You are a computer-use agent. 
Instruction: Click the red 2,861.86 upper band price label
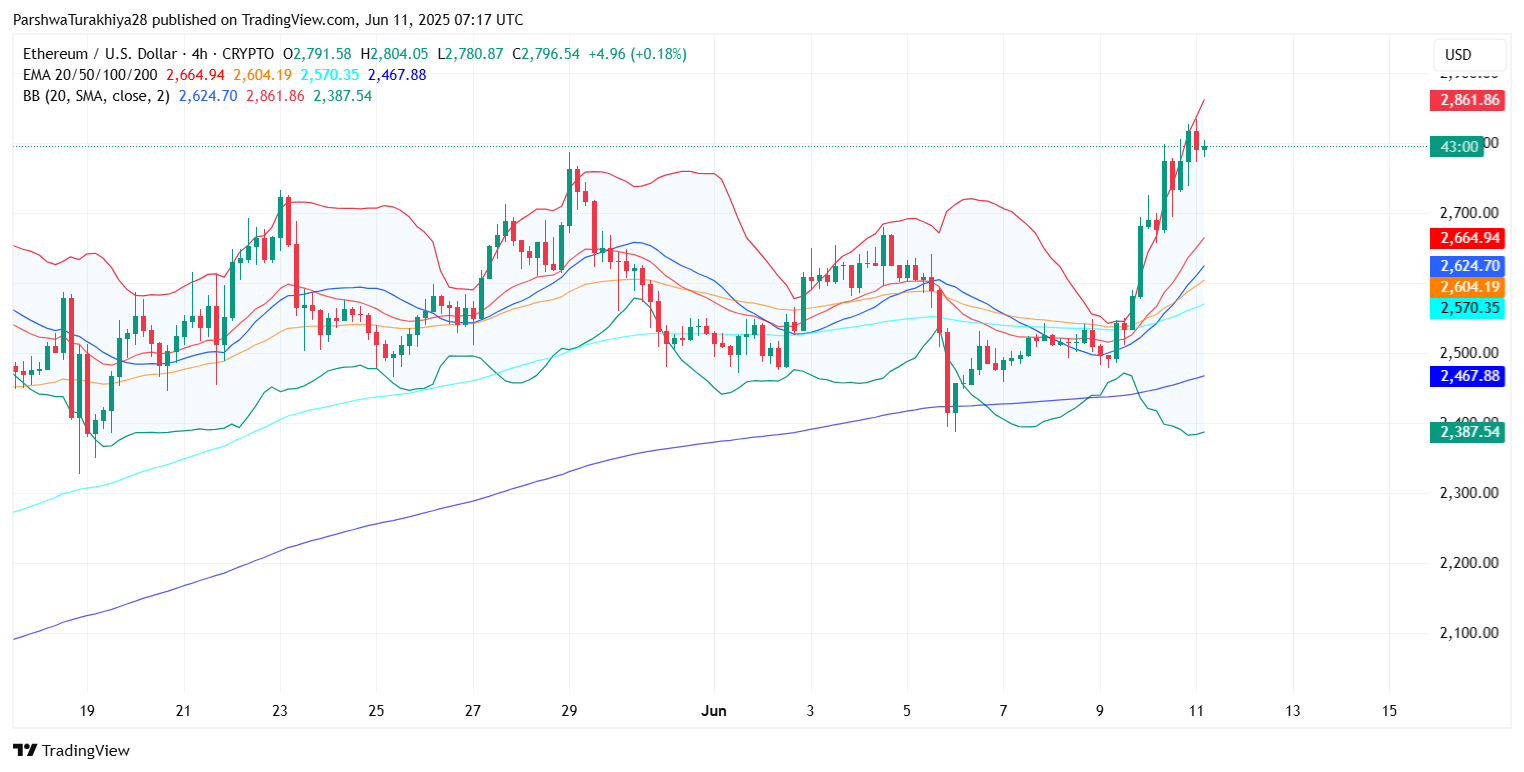tap(1467, 100)
